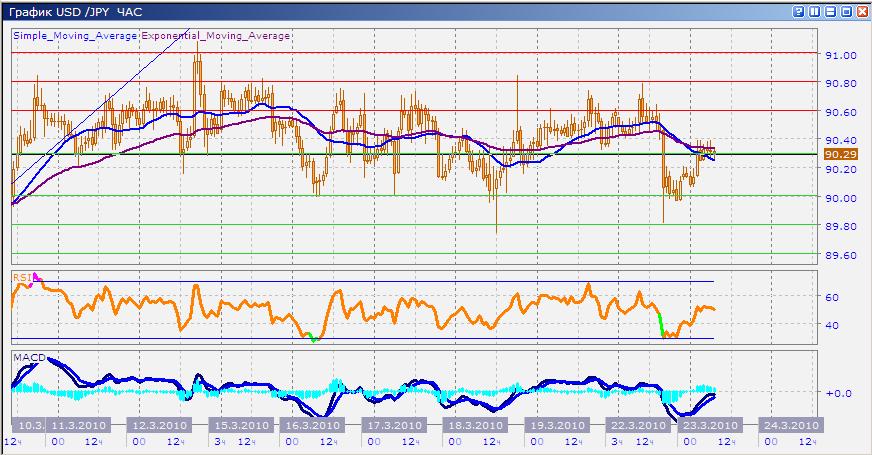872x455 pixels.
Task: Select the 18.3.2010 date marker
Action: coord(475,426)
